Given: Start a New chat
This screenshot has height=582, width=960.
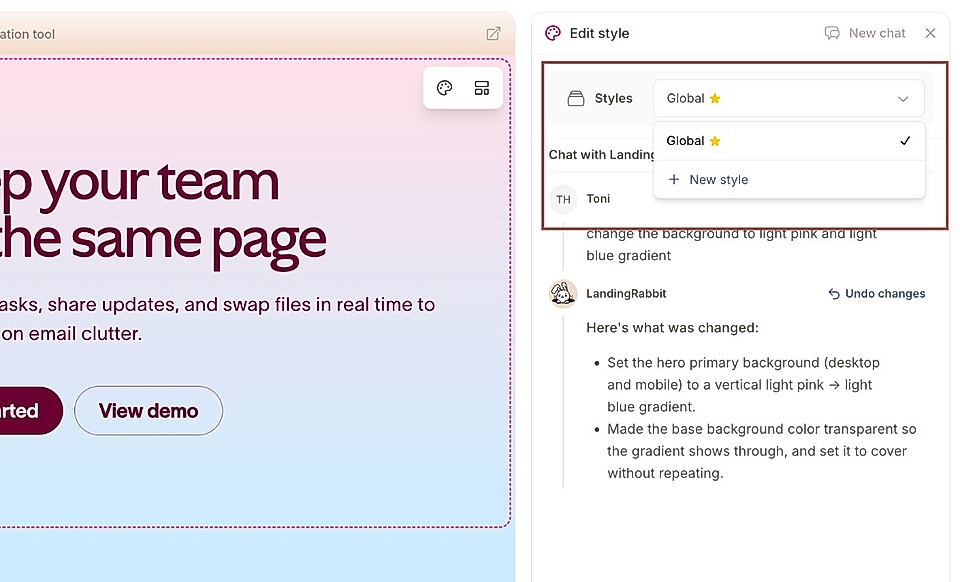Looking at the screenshot, I should [865, 33].
